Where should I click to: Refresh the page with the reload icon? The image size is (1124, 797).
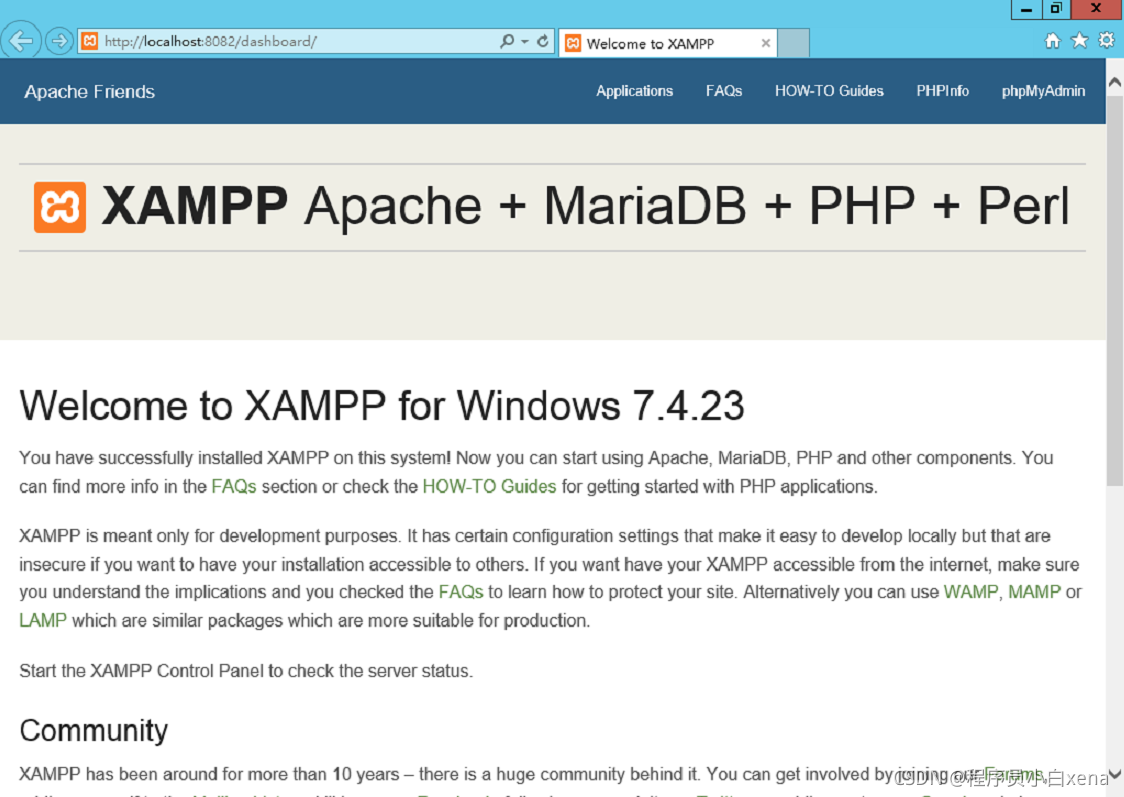(x=543, y=41)
